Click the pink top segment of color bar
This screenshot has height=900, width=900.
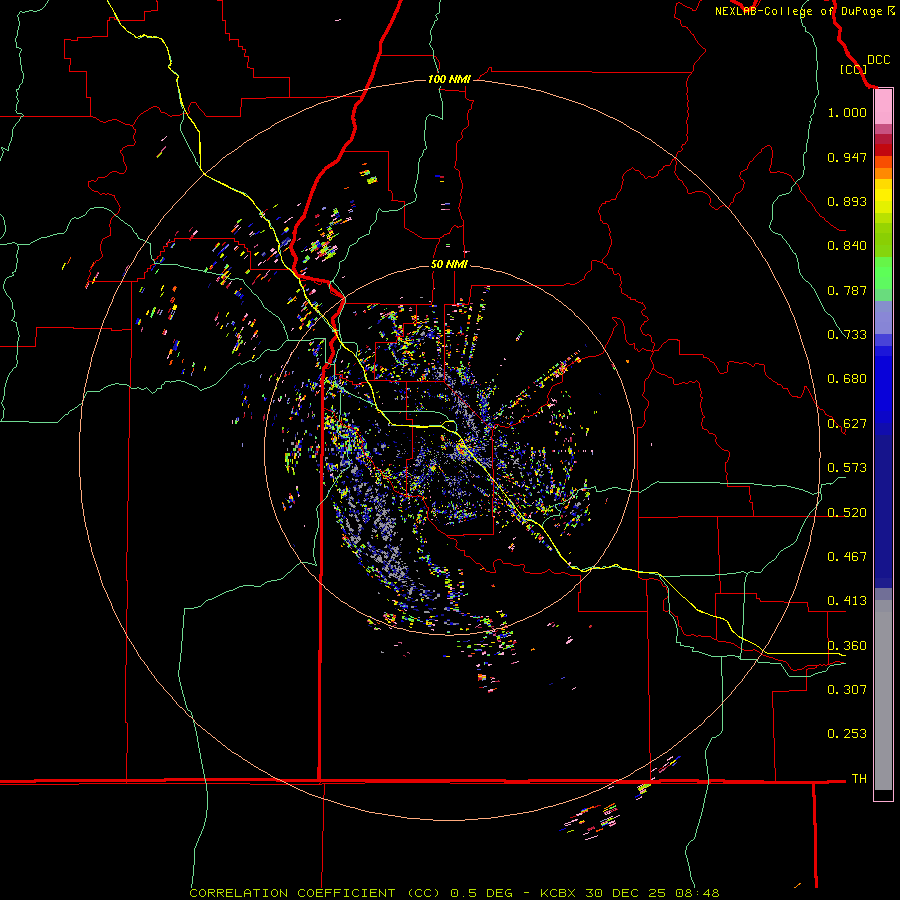(x=883, y=107)
